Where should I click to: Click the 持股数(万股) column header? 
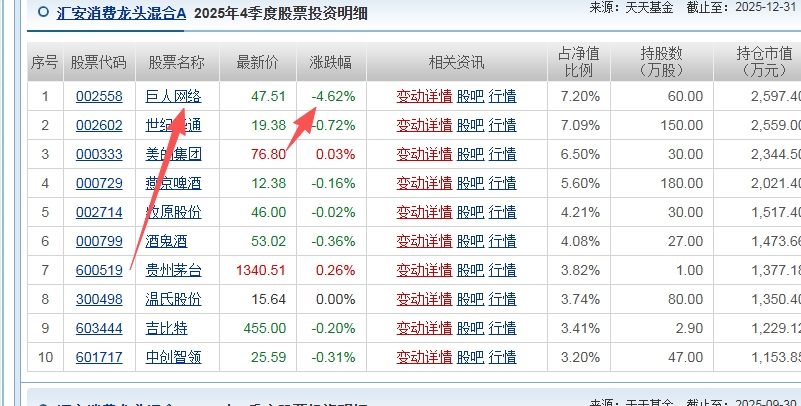point(662,62)
